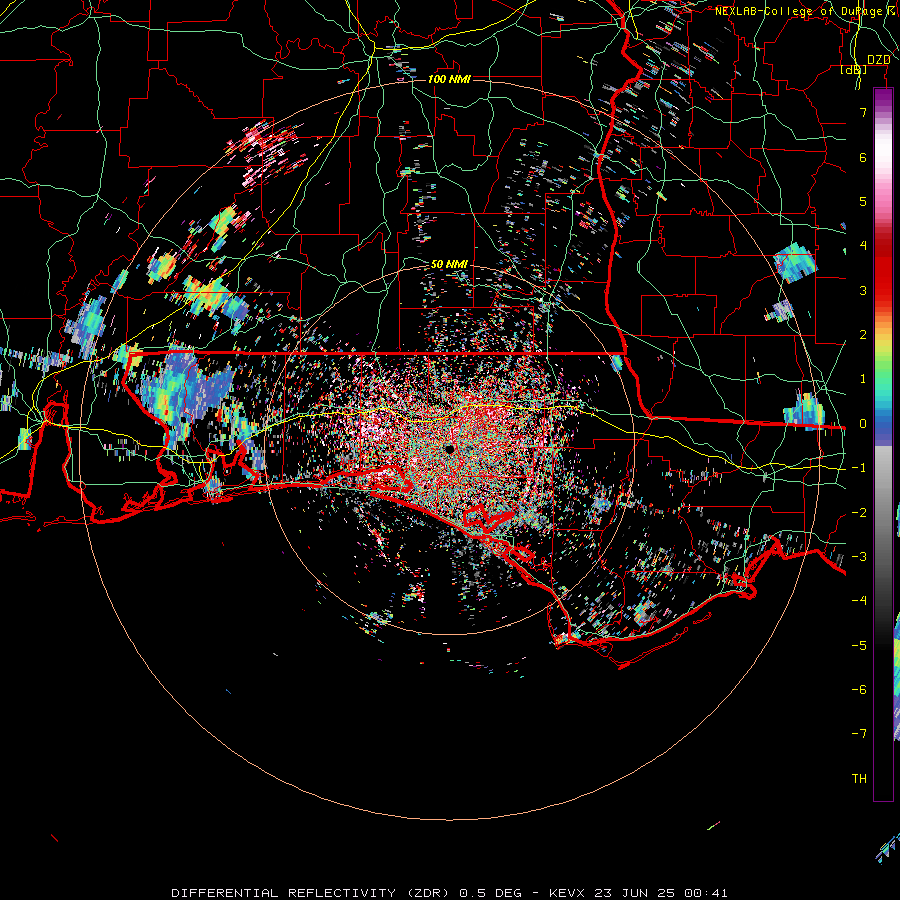Click the TH threshold label on scale
Screen dimensions: 900x900
coord(859,778)
